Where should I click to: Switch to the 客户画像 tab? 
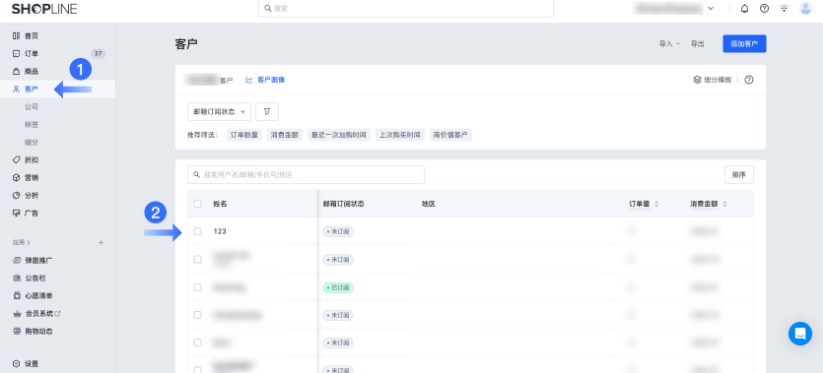coord(266,80)
